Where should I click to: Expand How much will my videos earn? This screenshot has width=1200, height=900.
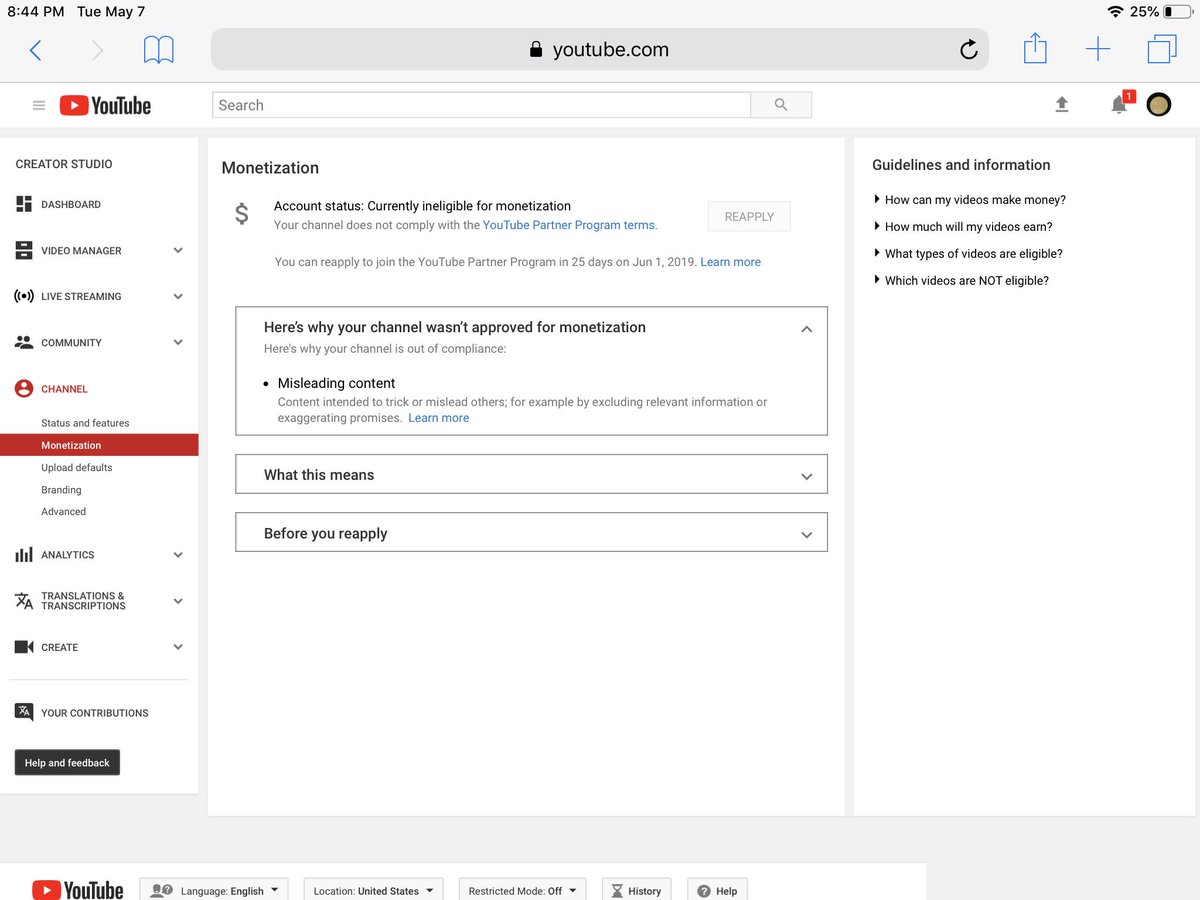[962, 227]
